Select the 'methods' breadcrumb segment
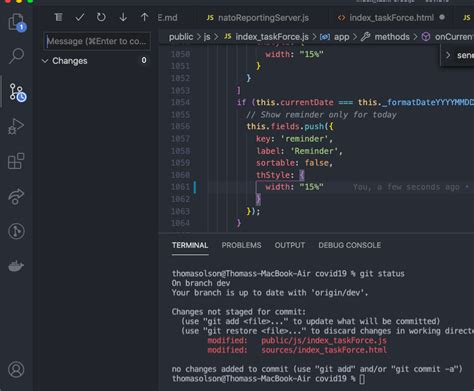This screenshot has width=474, height=391. (385, 37)
